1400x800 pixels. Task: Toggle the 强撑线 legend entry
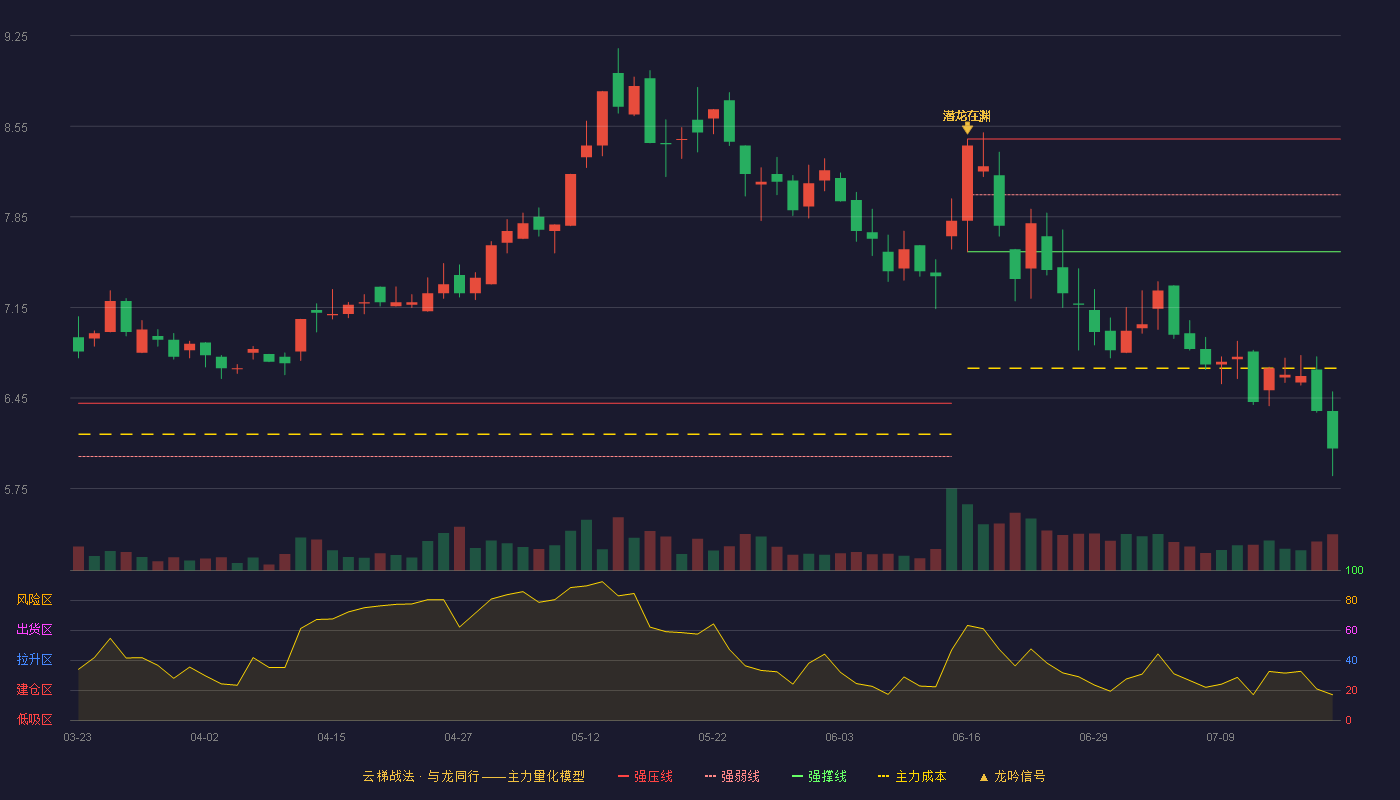pyautogui.click(x=819, y=776)
